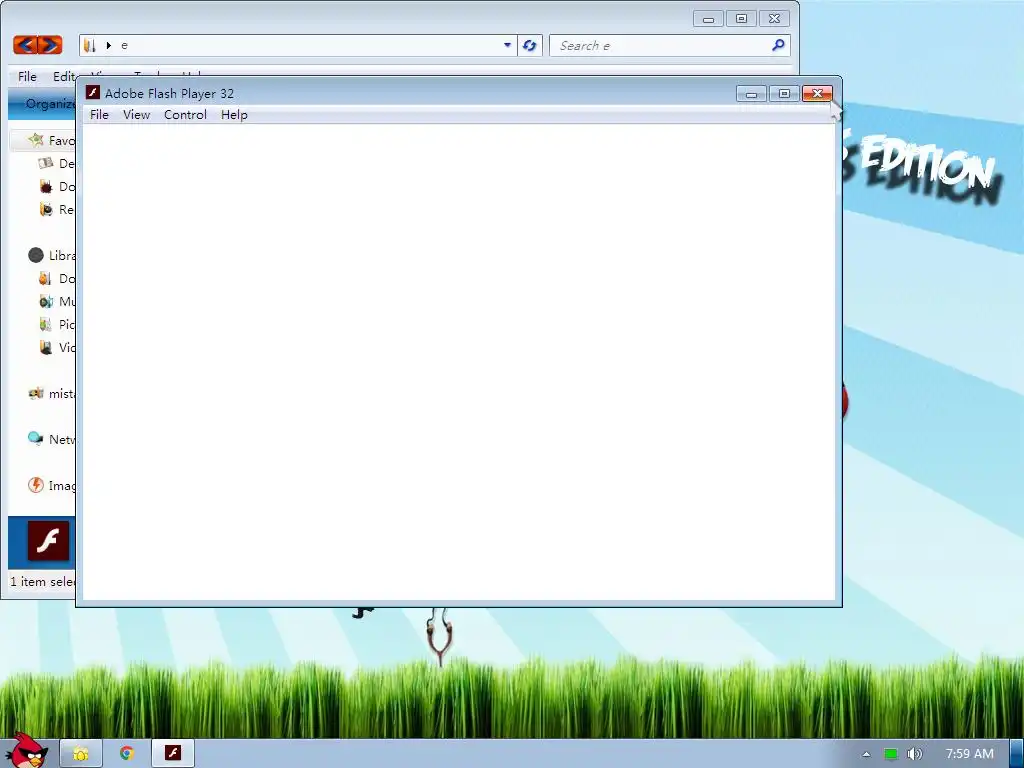
Task: Click the 7:59 AM clock
Action: [970, 754]
